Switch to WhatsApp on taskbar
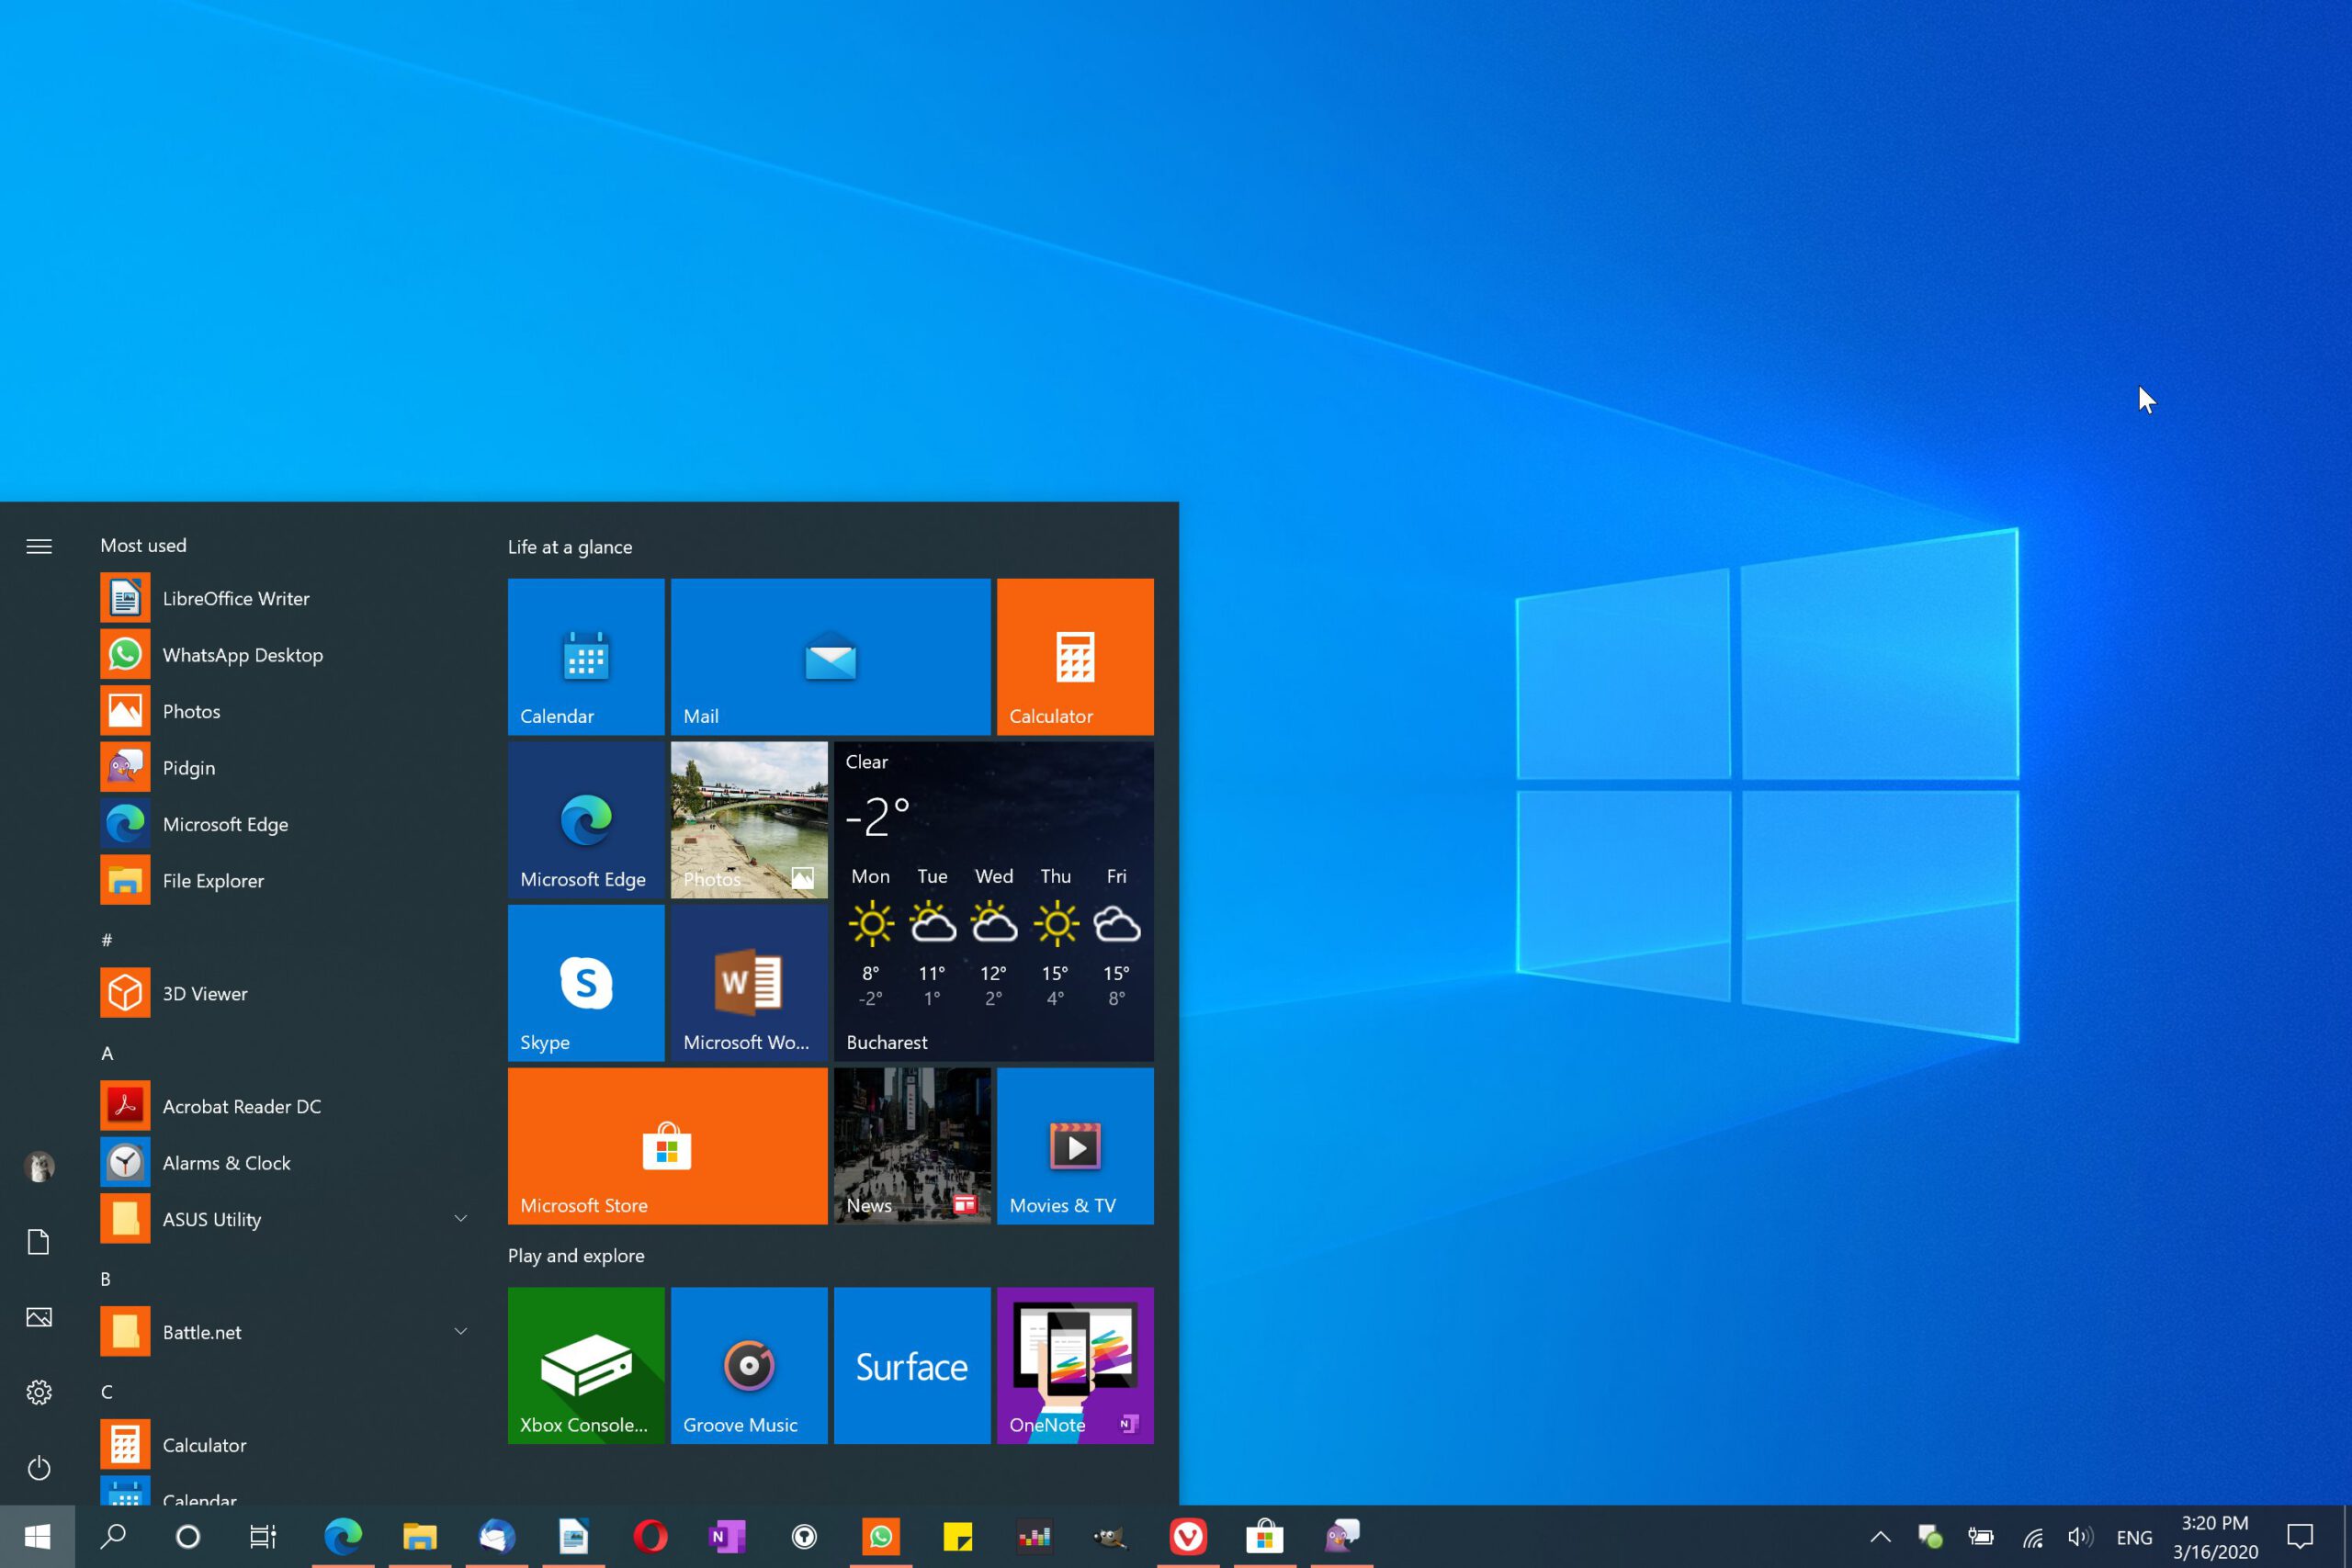Image resolution: width=2352 pixels, height=1568 pixels. coord(881,1537)
